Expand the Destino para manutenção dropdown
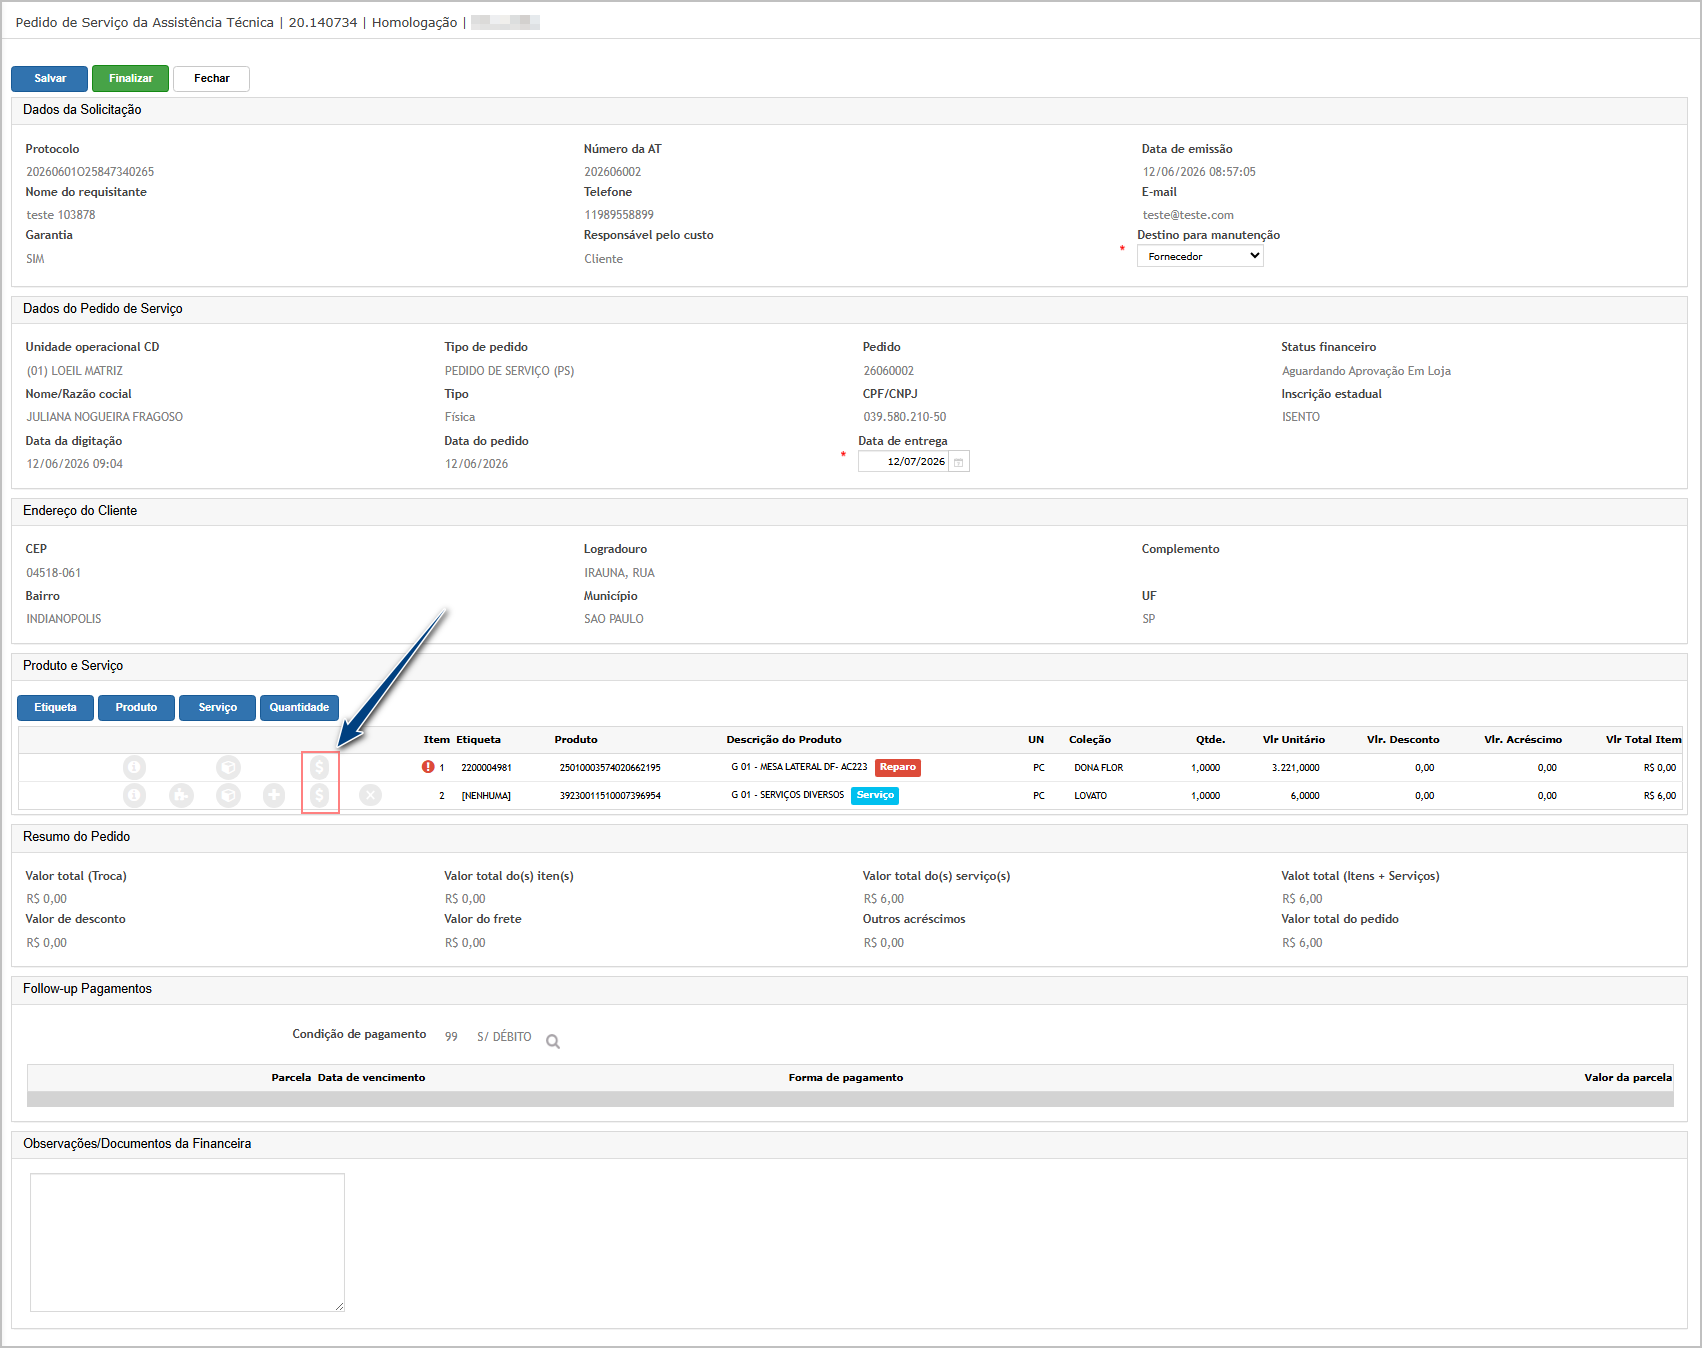 1200,256
